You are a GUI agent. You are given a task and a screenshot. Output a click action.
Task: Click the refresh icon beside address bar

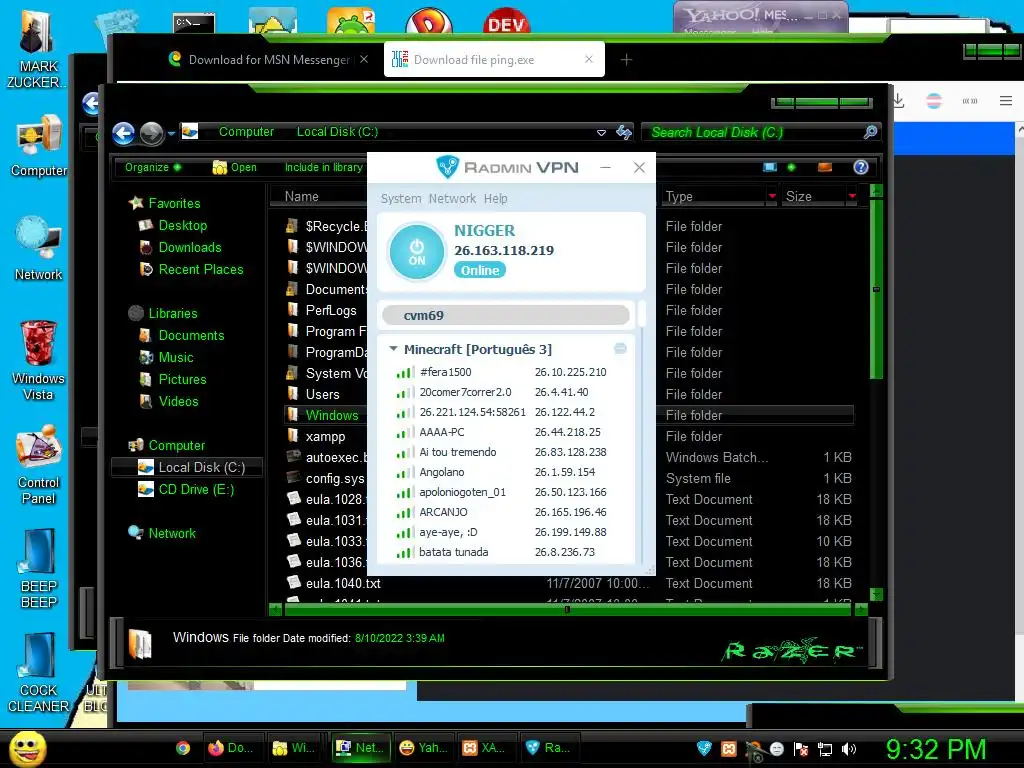click(x=624, y=133)
